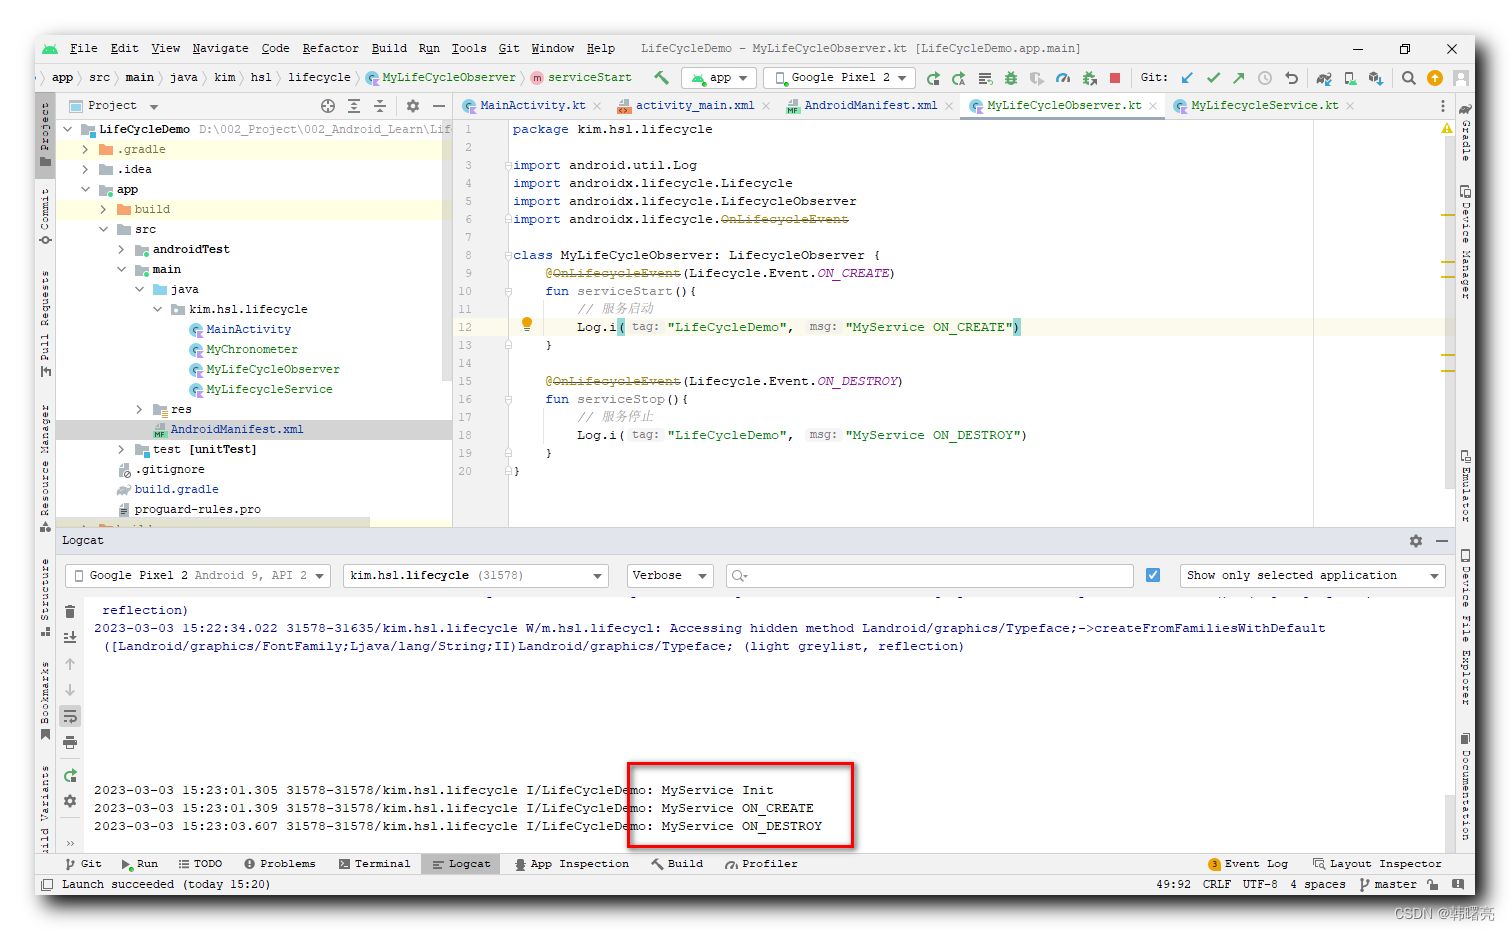Open the Build menu
Image resolution: width=1510 pixels, height=930 pixels.
coord(389,48)
